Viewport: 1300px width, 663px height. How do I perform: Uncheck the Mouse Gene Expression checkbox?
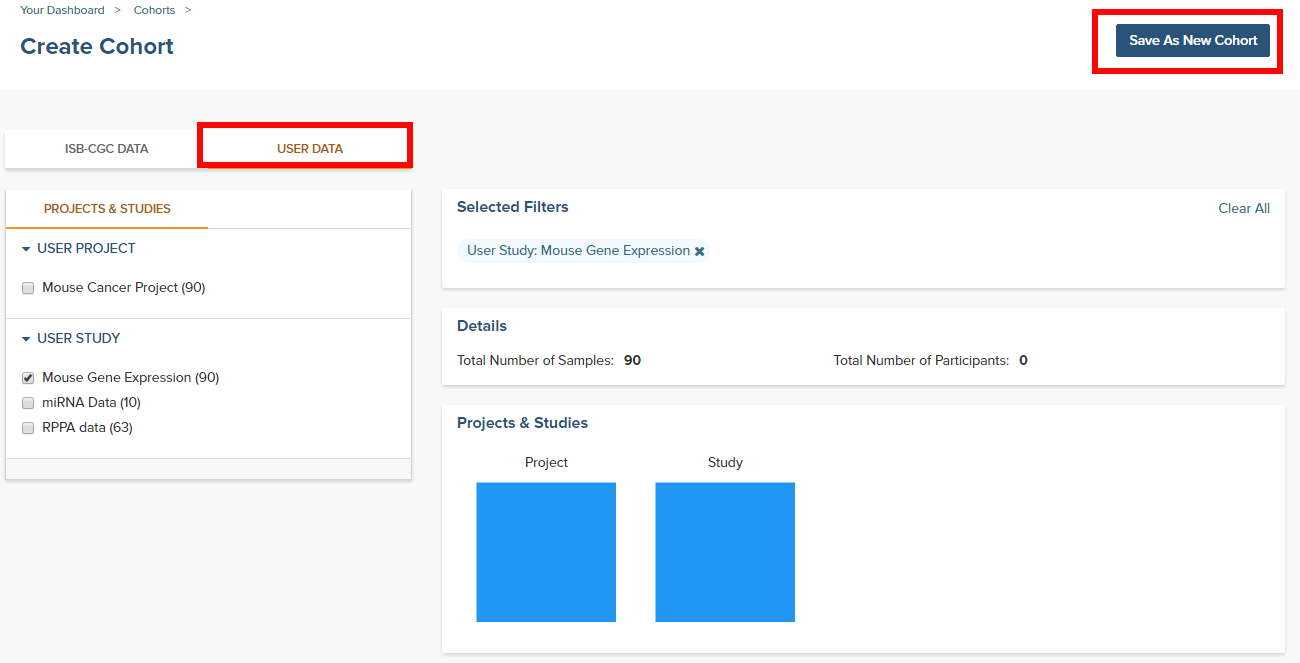click(x=28, y=378)
